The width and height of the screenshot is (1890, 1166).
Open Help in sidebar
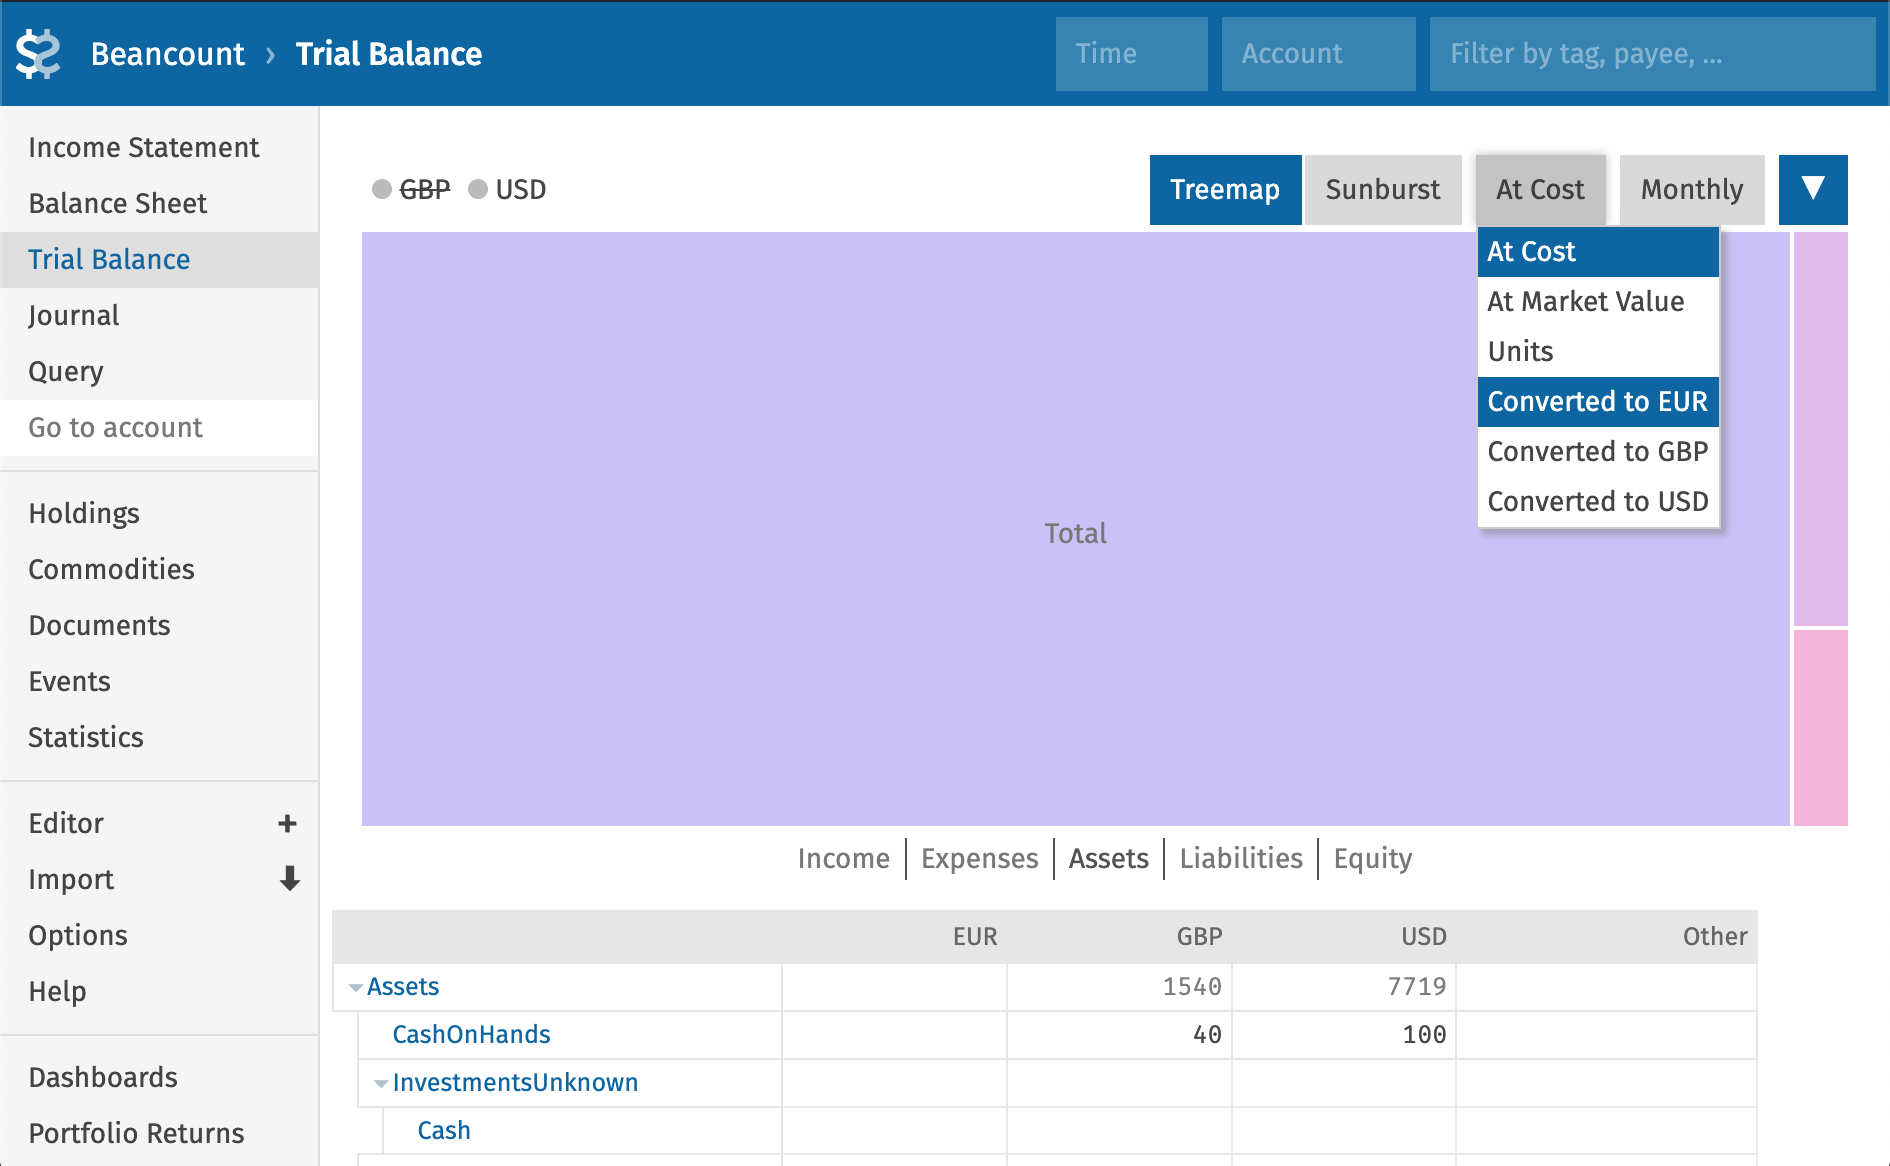pos(159,992)
